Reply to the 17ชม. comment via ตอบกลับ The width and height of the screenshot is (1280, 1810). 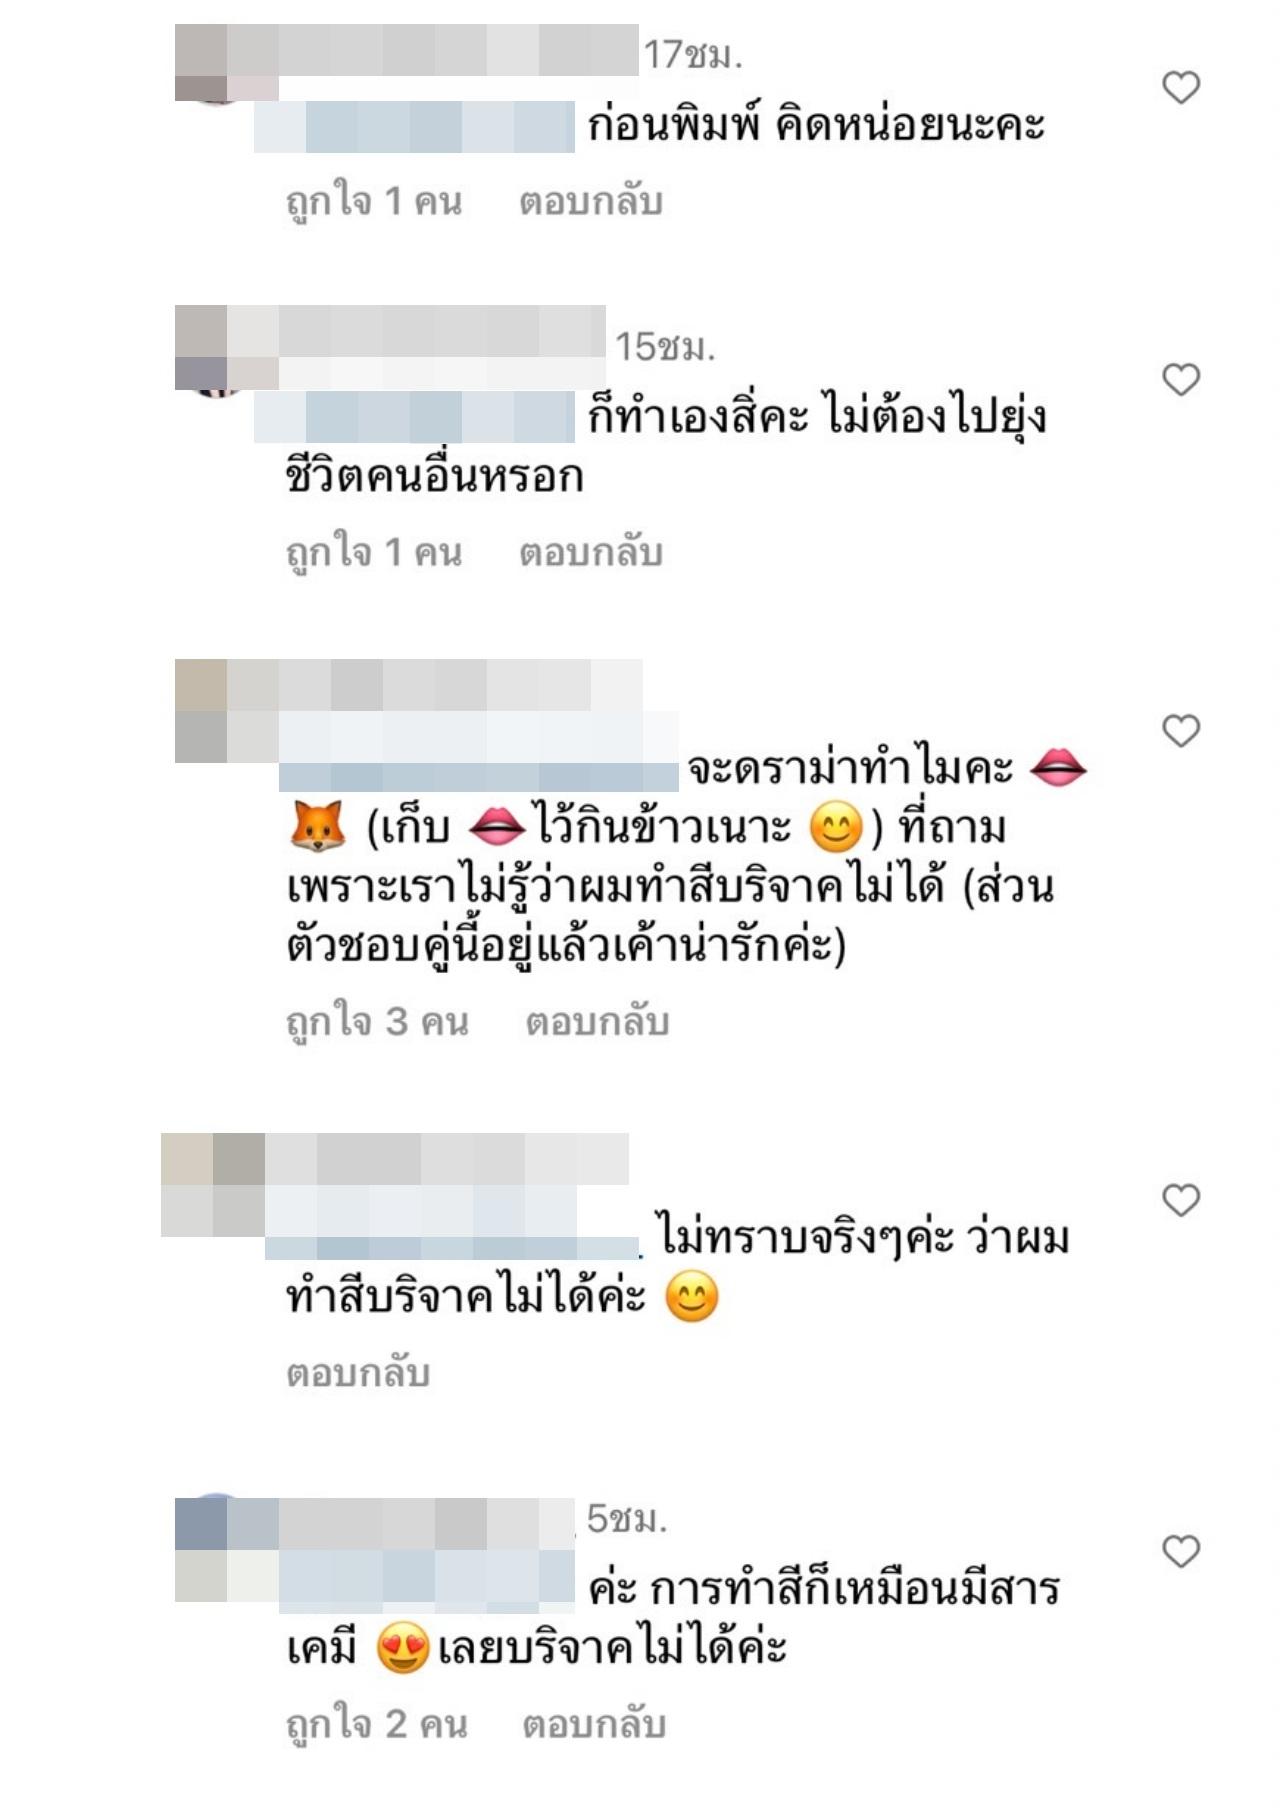click(x=590, y=202)
